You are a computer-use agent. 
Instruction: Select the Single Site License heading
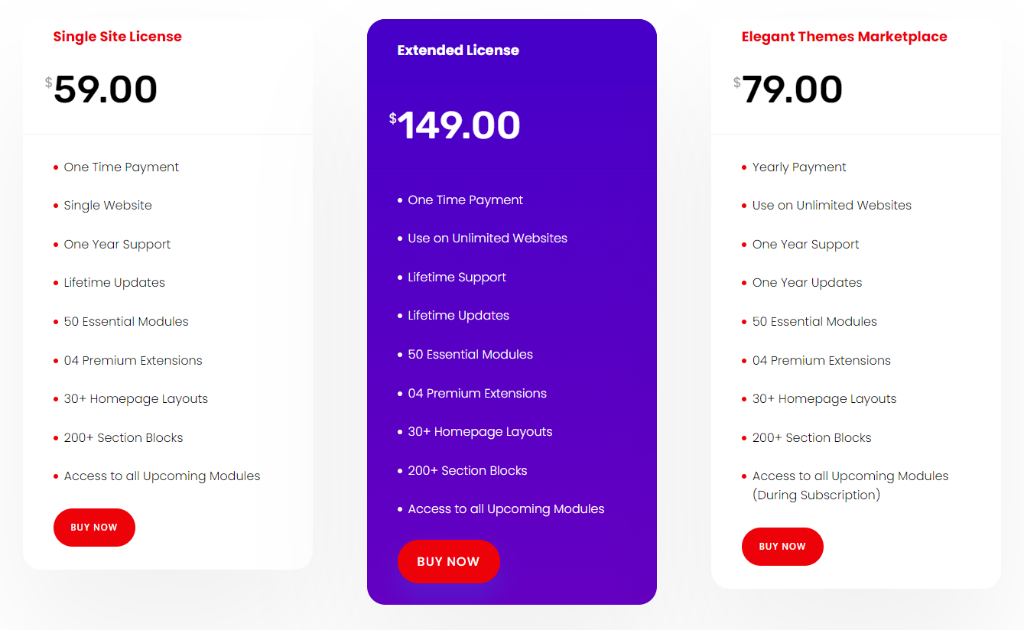[118, 37]
